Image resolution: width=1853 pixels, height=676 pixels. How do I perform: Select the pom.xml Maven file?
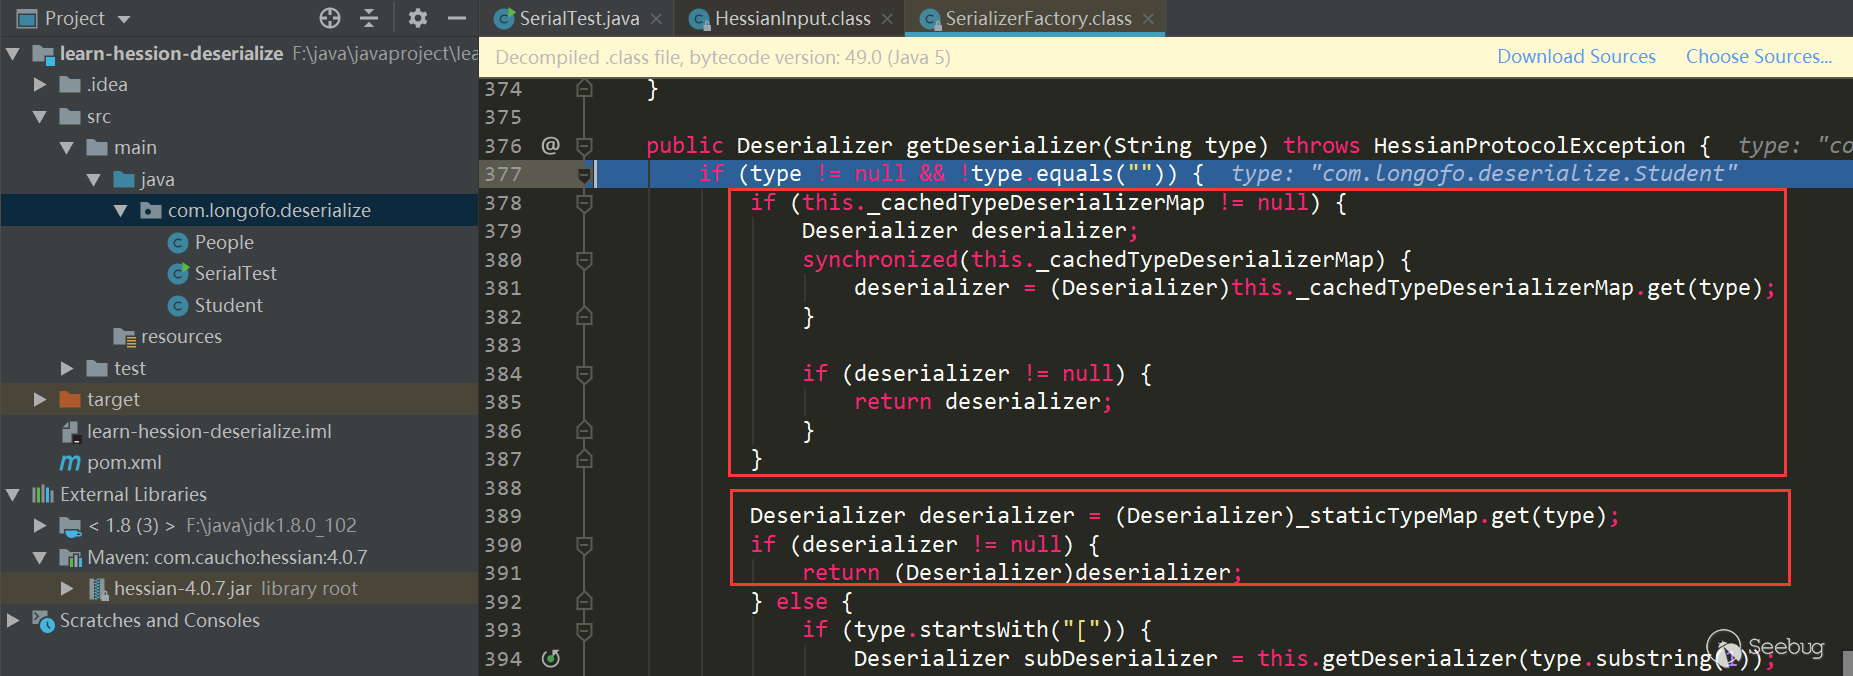pos(123,463)
